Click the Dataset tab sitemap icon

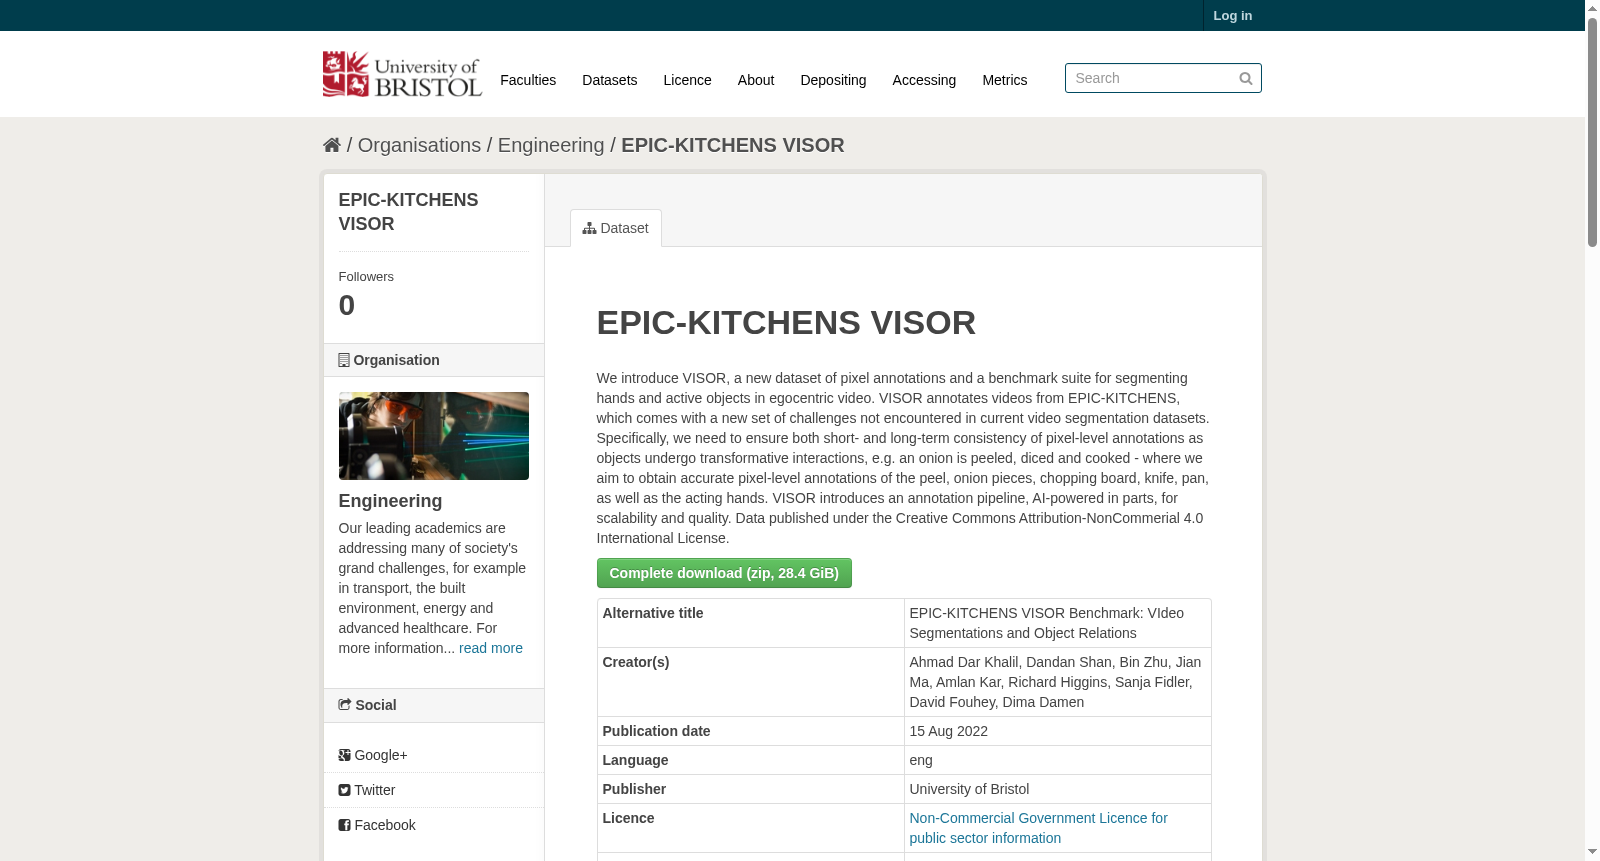pos(590,228)
